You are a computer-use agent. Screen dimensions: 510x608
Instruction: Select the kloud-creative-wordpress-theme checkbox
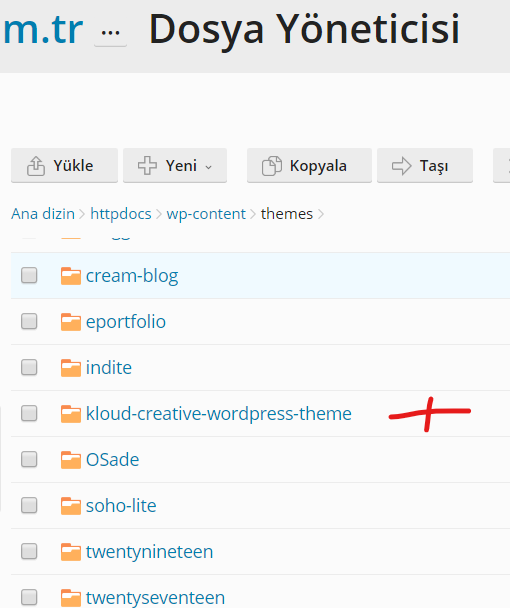pos(29,413)
